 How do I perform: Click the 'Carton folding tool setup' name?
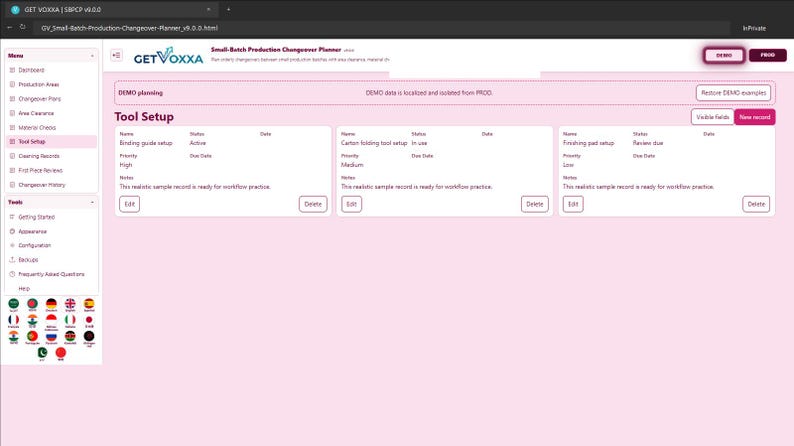374,143
